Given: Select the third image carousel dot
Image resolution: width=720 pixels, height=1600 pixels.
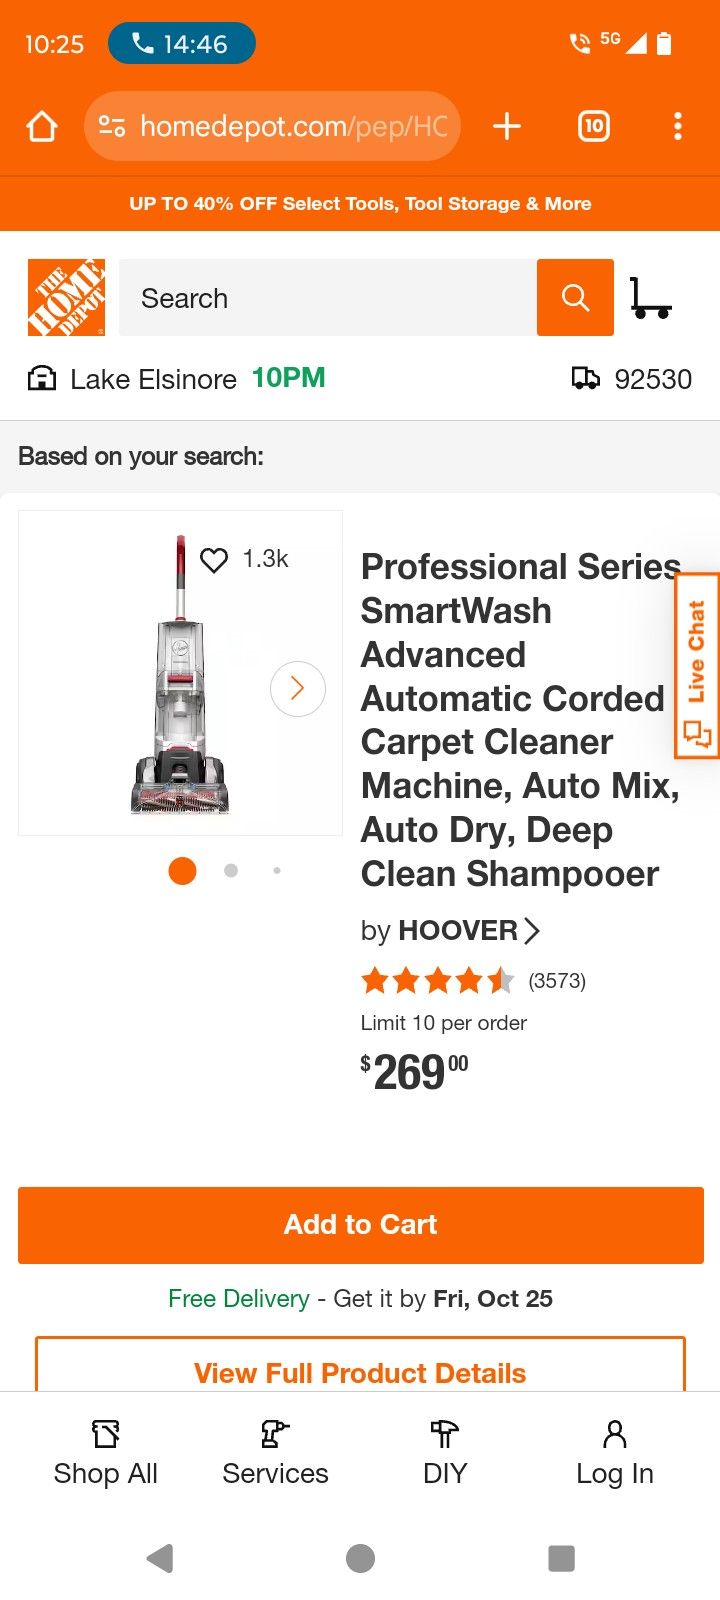Looking at the screenshot, I should coord(277,871).
